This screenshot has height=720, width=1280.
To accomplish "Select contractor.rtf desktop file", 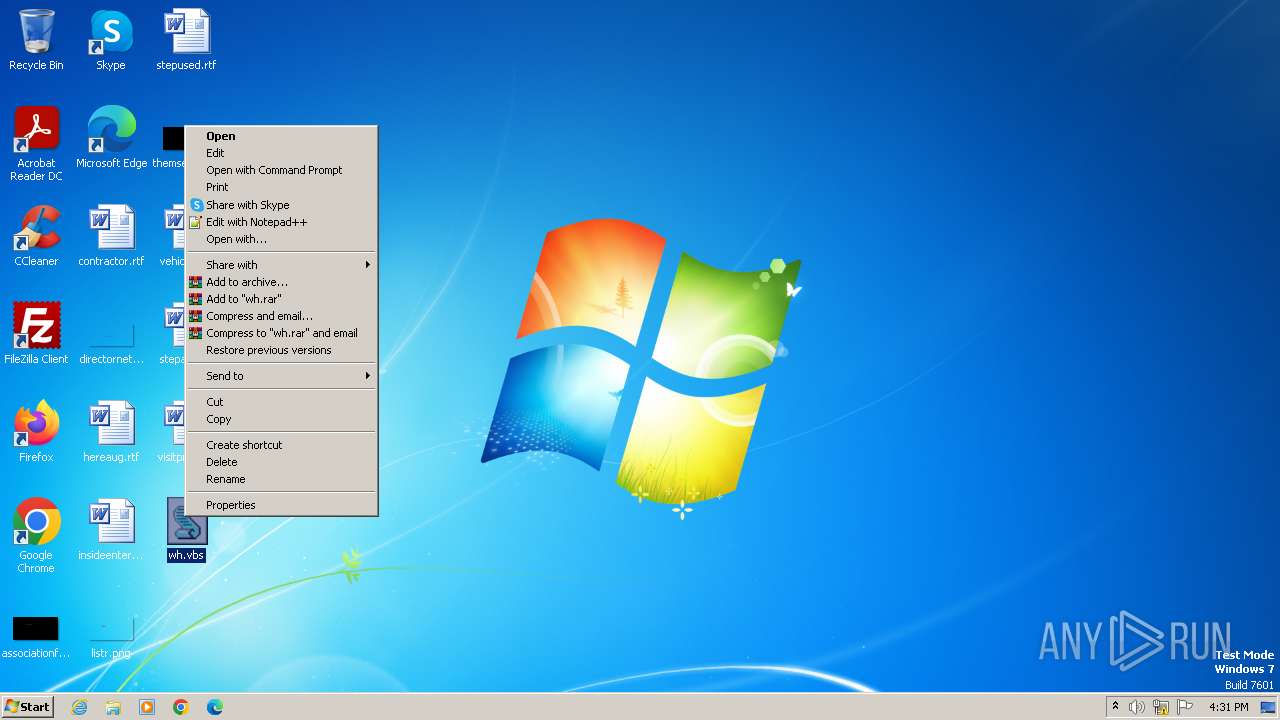I will (111, 236).
